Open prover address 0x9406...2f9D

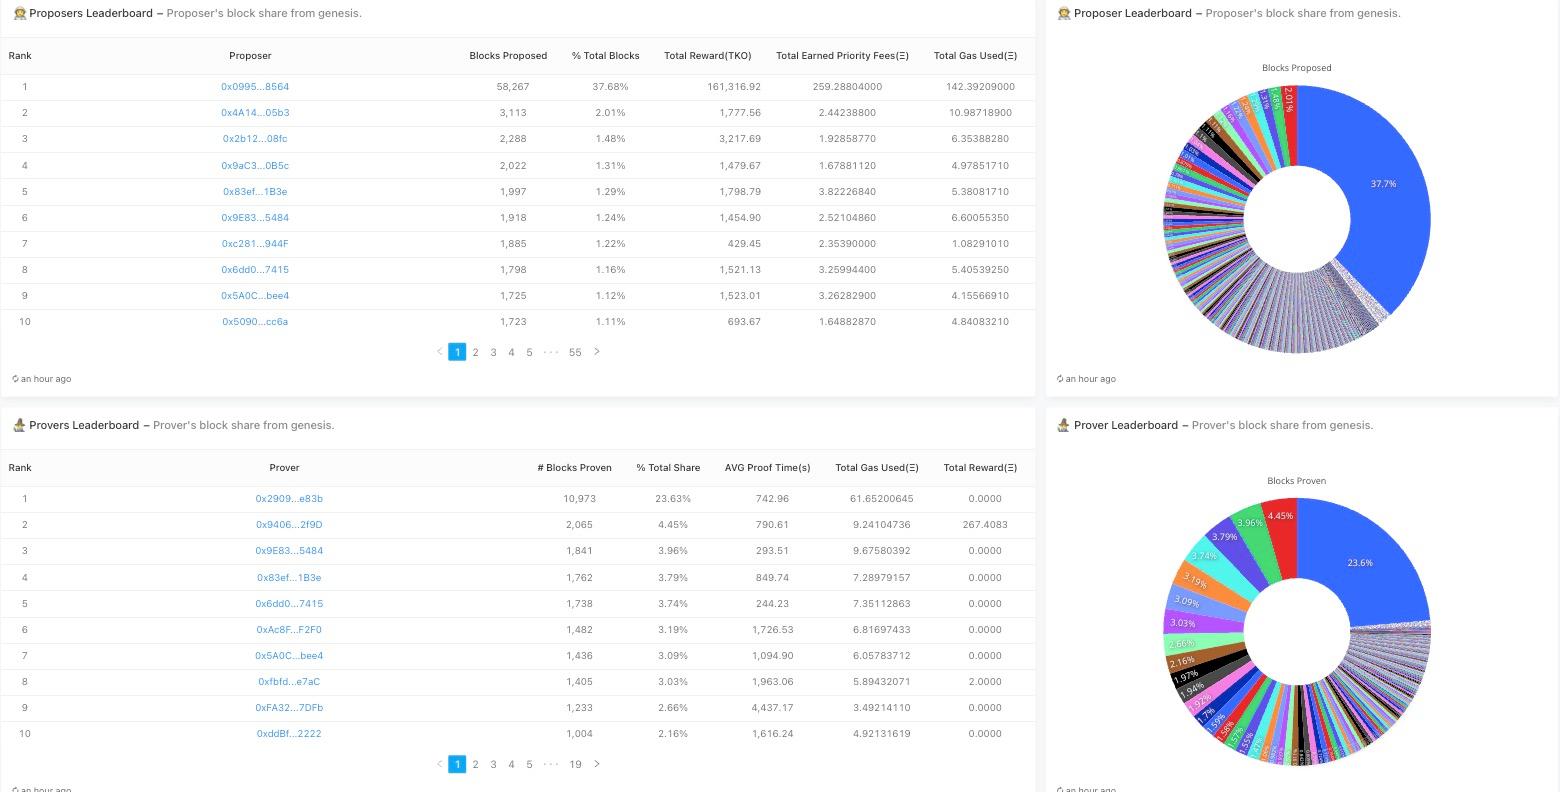pos(289,525)
